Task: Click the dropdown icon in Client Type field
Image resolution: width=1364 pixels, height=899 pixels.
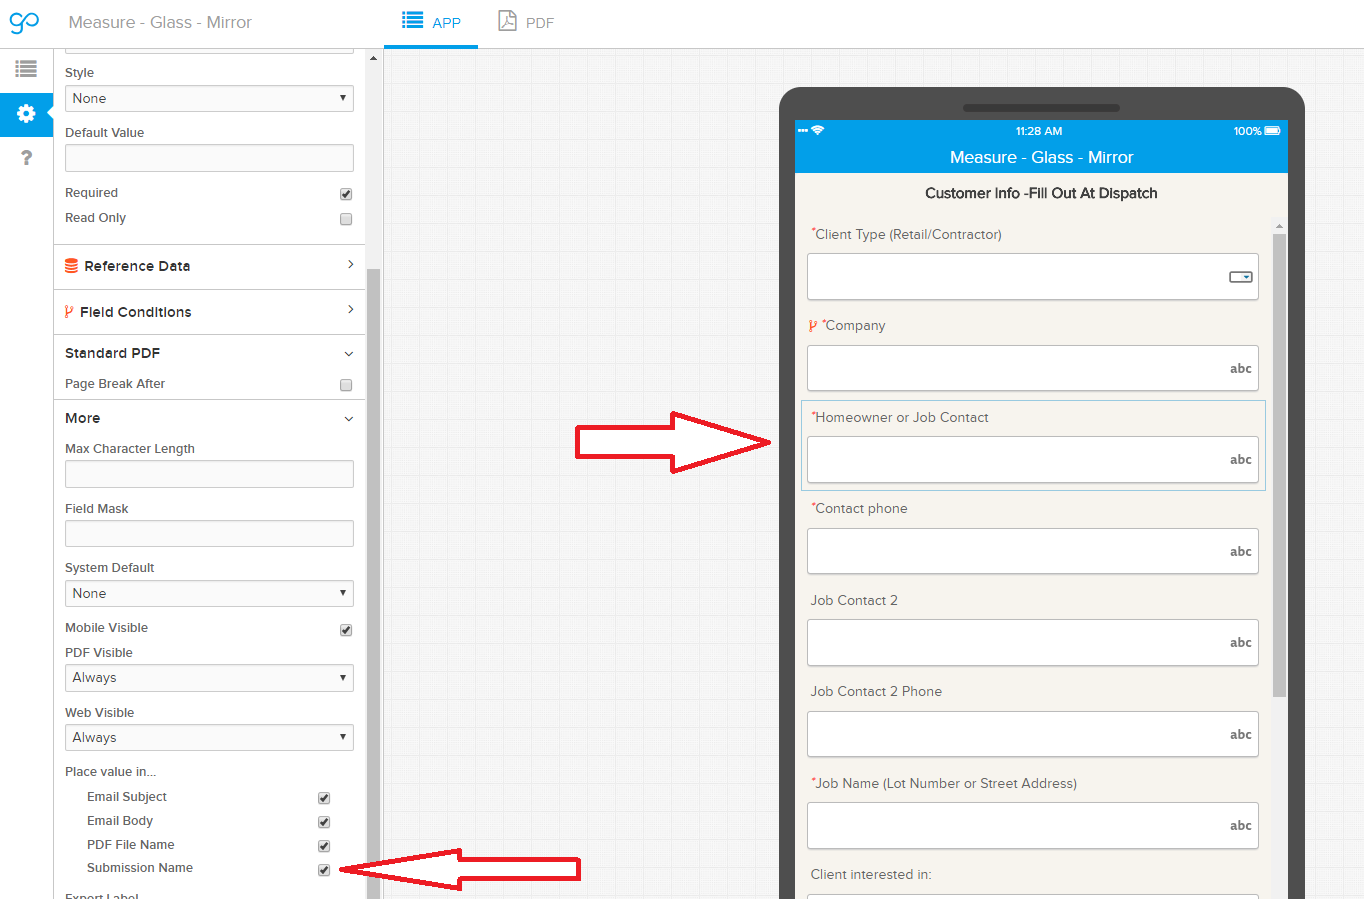Action: [x=1240, y=277]
